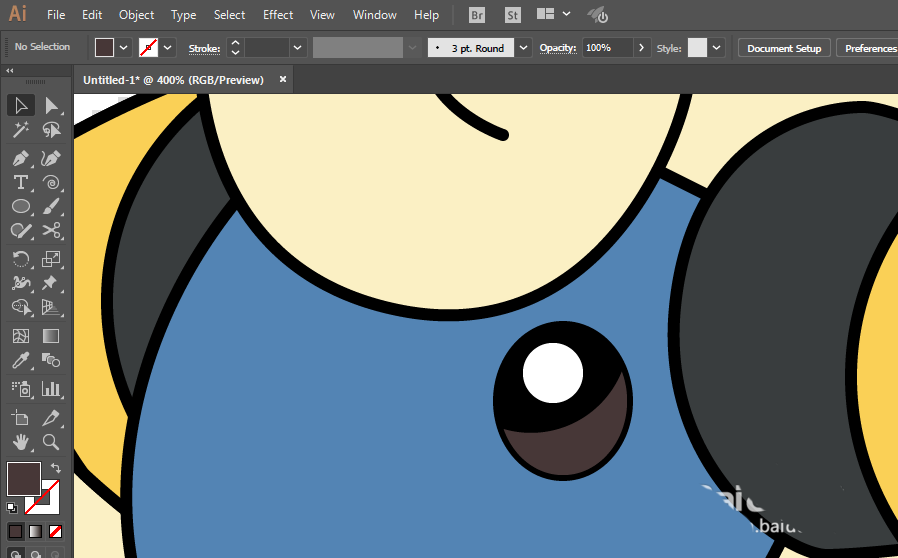The width and height of the screenshot is (898, 558).
Task: Choose the Lasso tool
Action: tap(51, 130)
